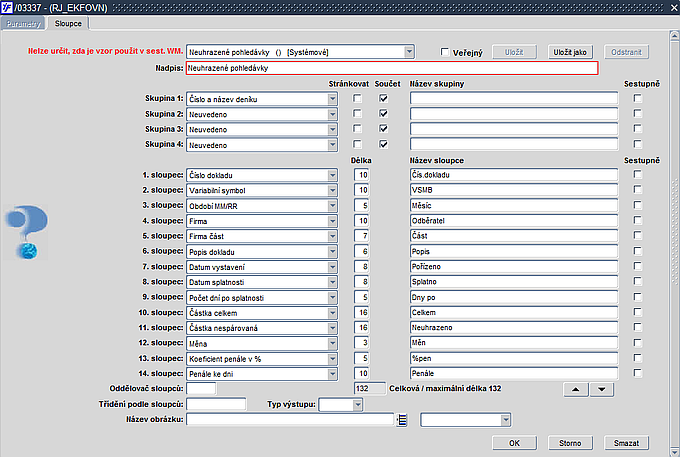Image resolution: width=680 pixels, height=457 pixels.
Task: Enable Stránkovat for Skupina 1
Action: [x=357, y=98]
